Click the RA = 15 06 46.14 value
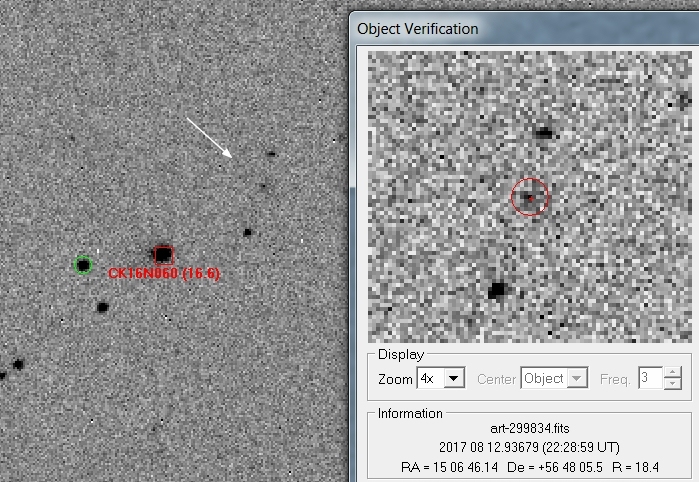The width and height of the screenshot is (699, 482). click(x=449, y=467)
